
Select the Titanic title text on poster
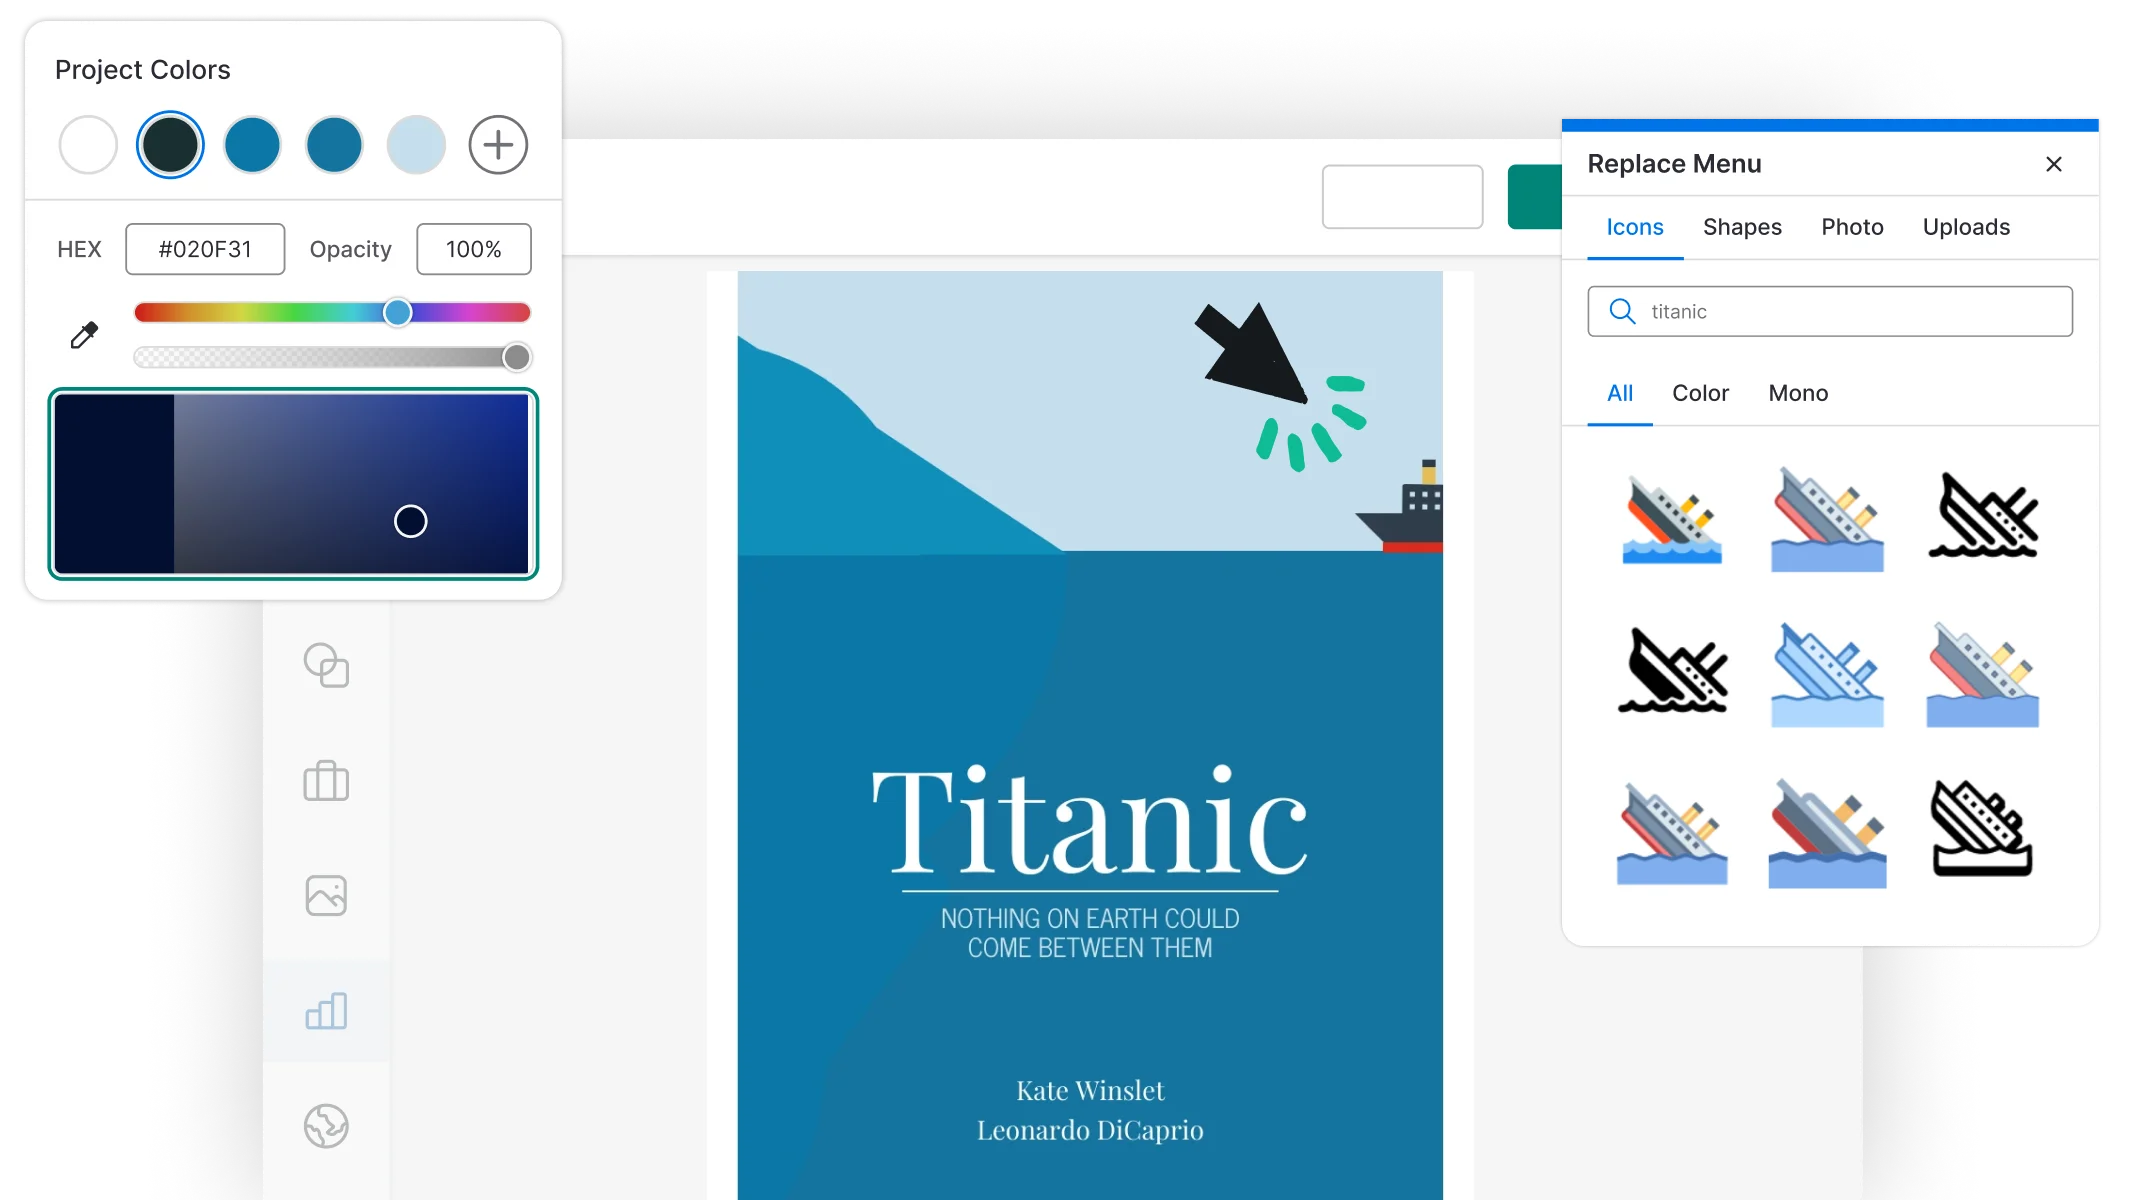point(1090,822)
